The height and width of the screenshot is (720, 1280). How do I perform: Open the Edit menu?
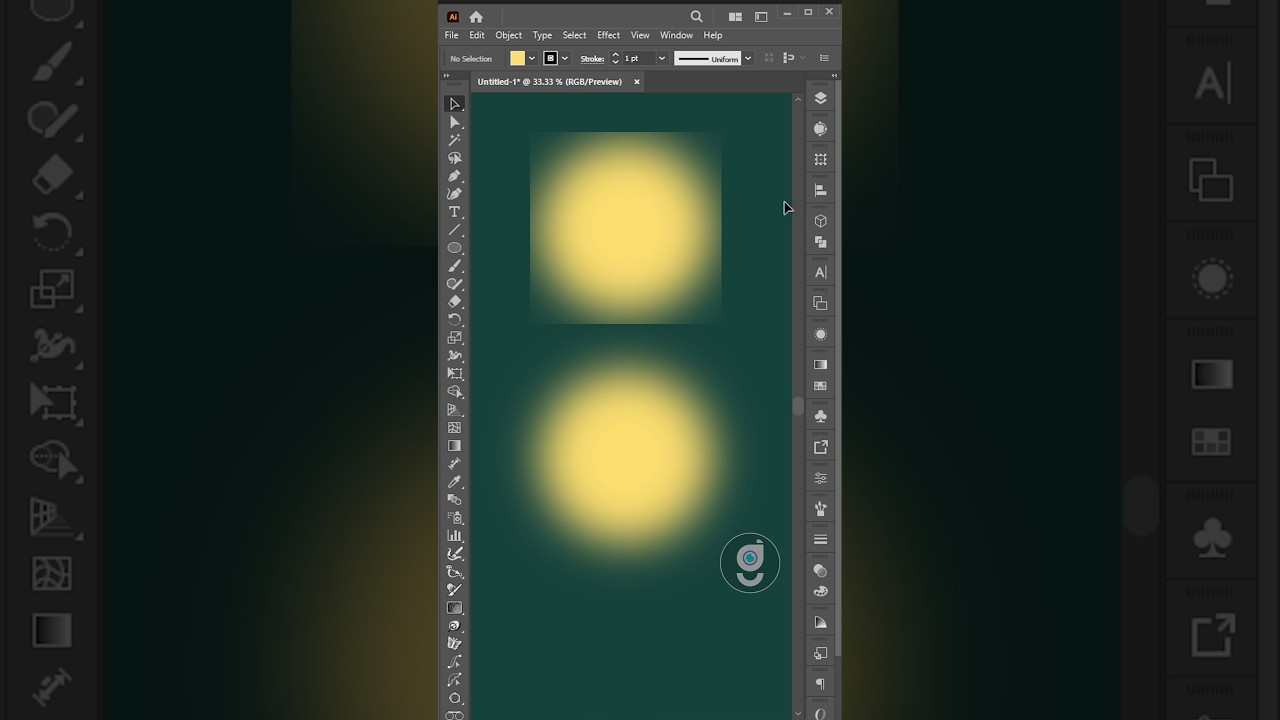point(477,35)
